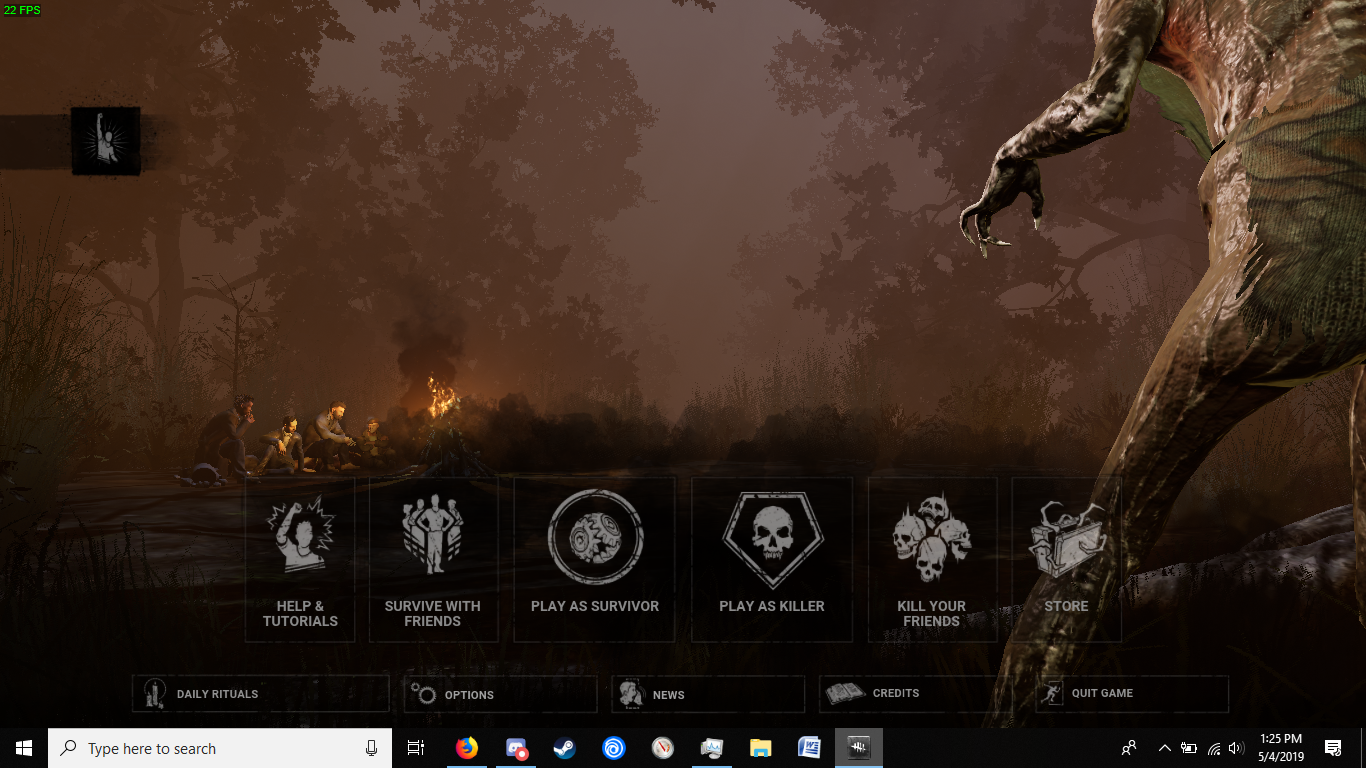Open the Store chest tile
Viewport: 1366px width, 768px height.
click(x=1066, y=559)
